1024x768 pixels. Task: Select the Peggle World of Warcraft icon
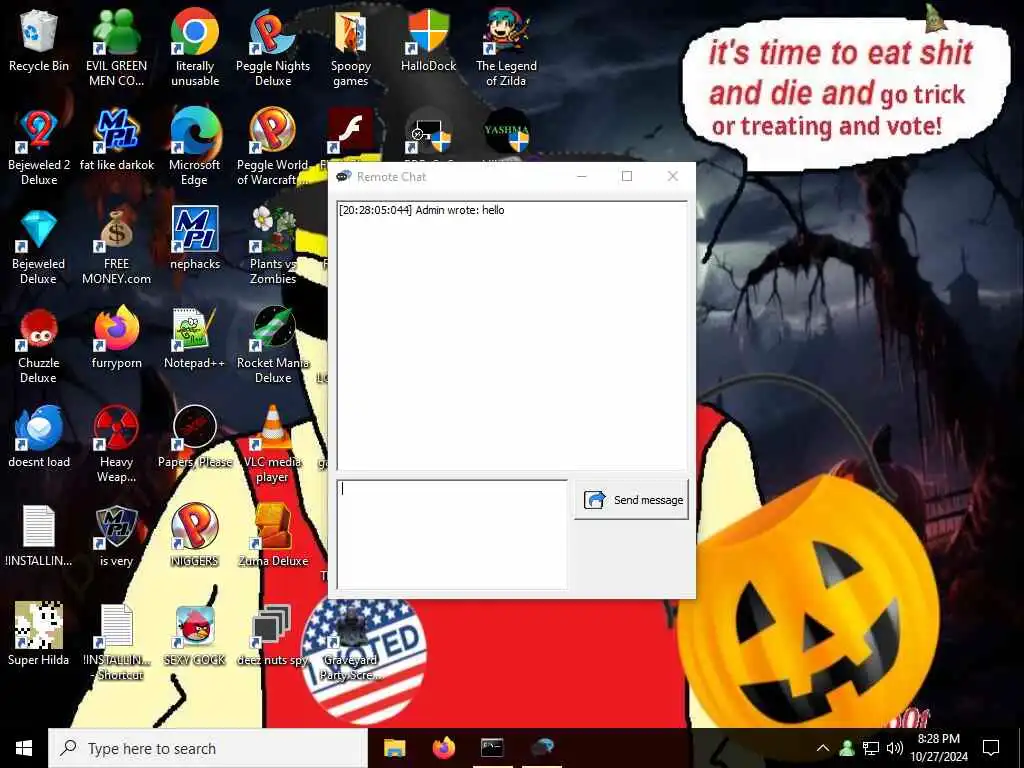273,148
